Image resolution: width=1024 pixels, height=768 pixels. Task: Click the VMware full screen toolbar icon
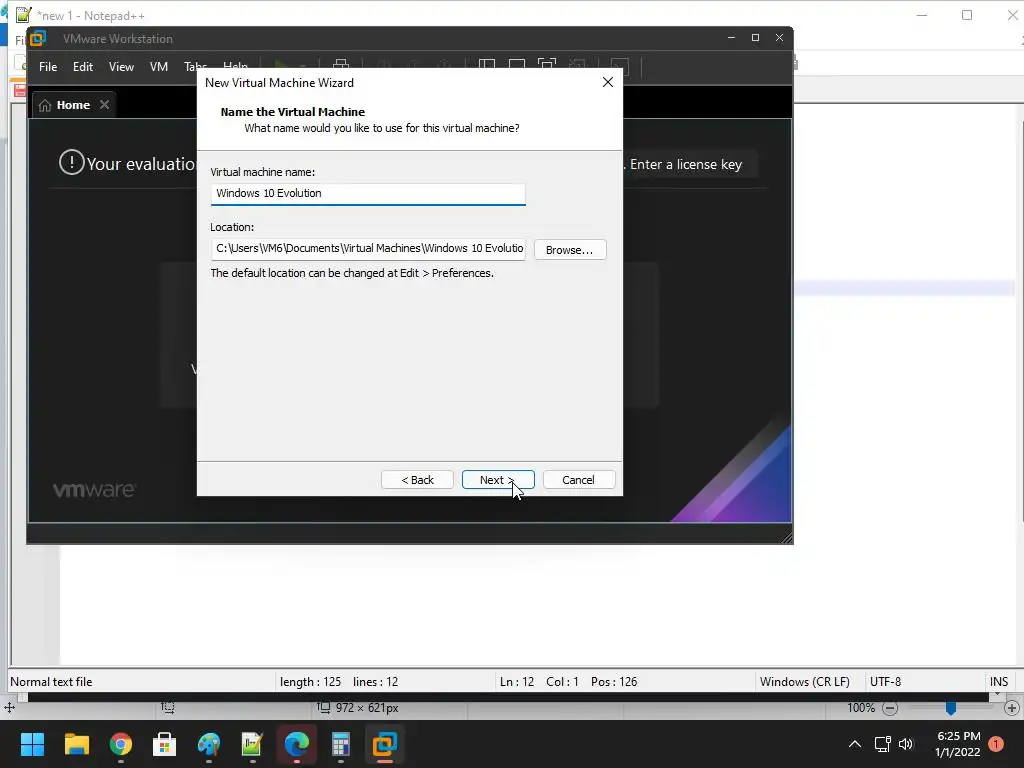547,65
